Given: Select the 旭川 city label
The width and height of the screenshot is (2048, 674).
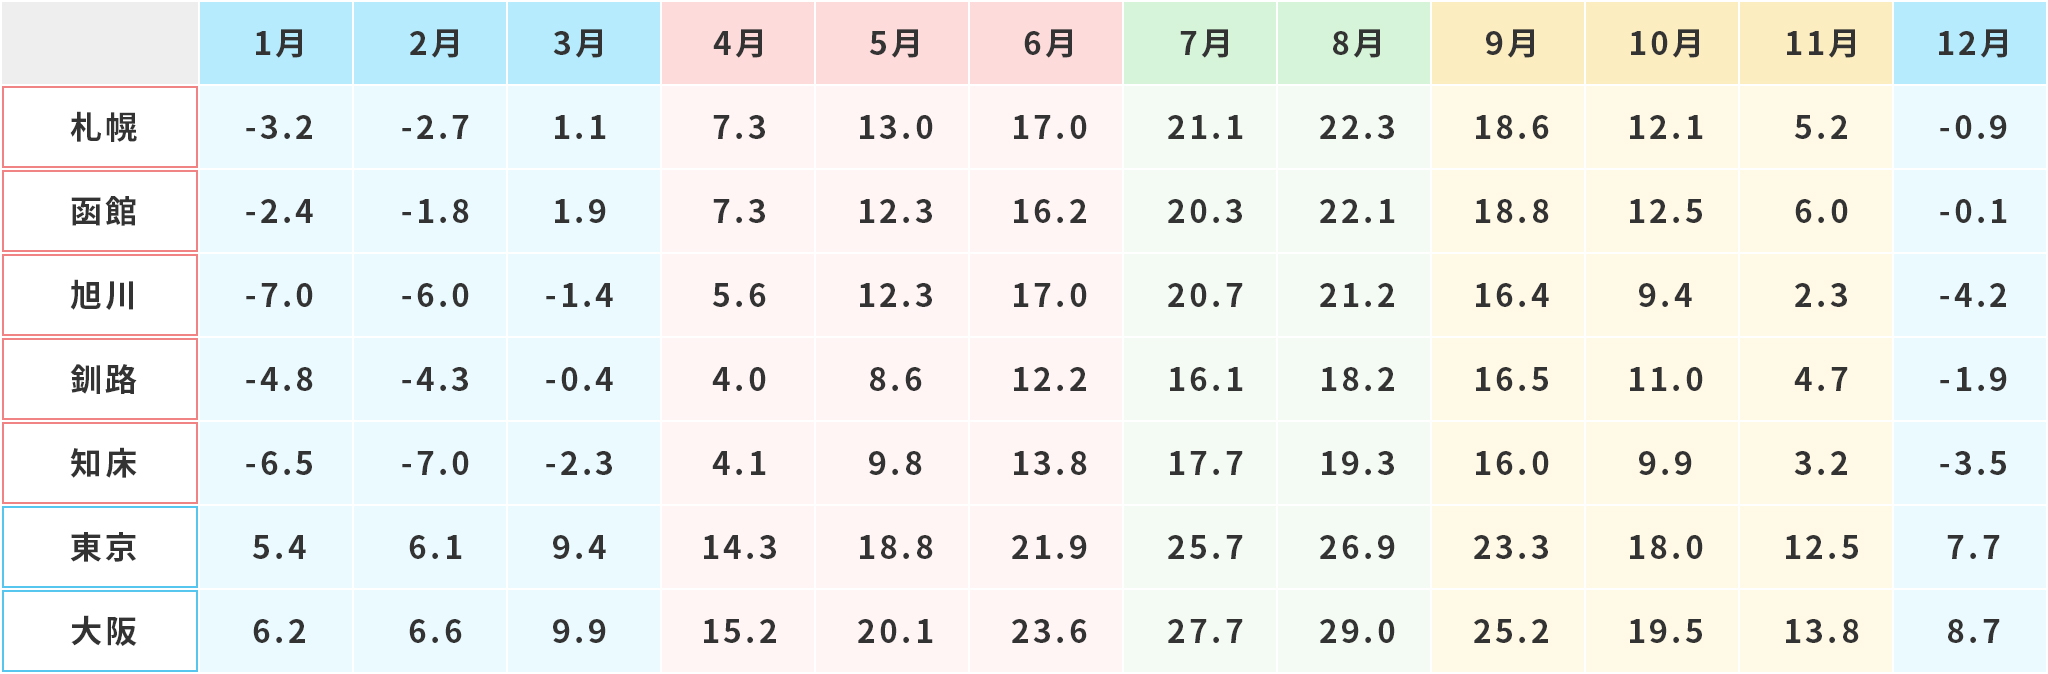Looking at the screenshot, I should pyautogui.click(x=101, y=295).
